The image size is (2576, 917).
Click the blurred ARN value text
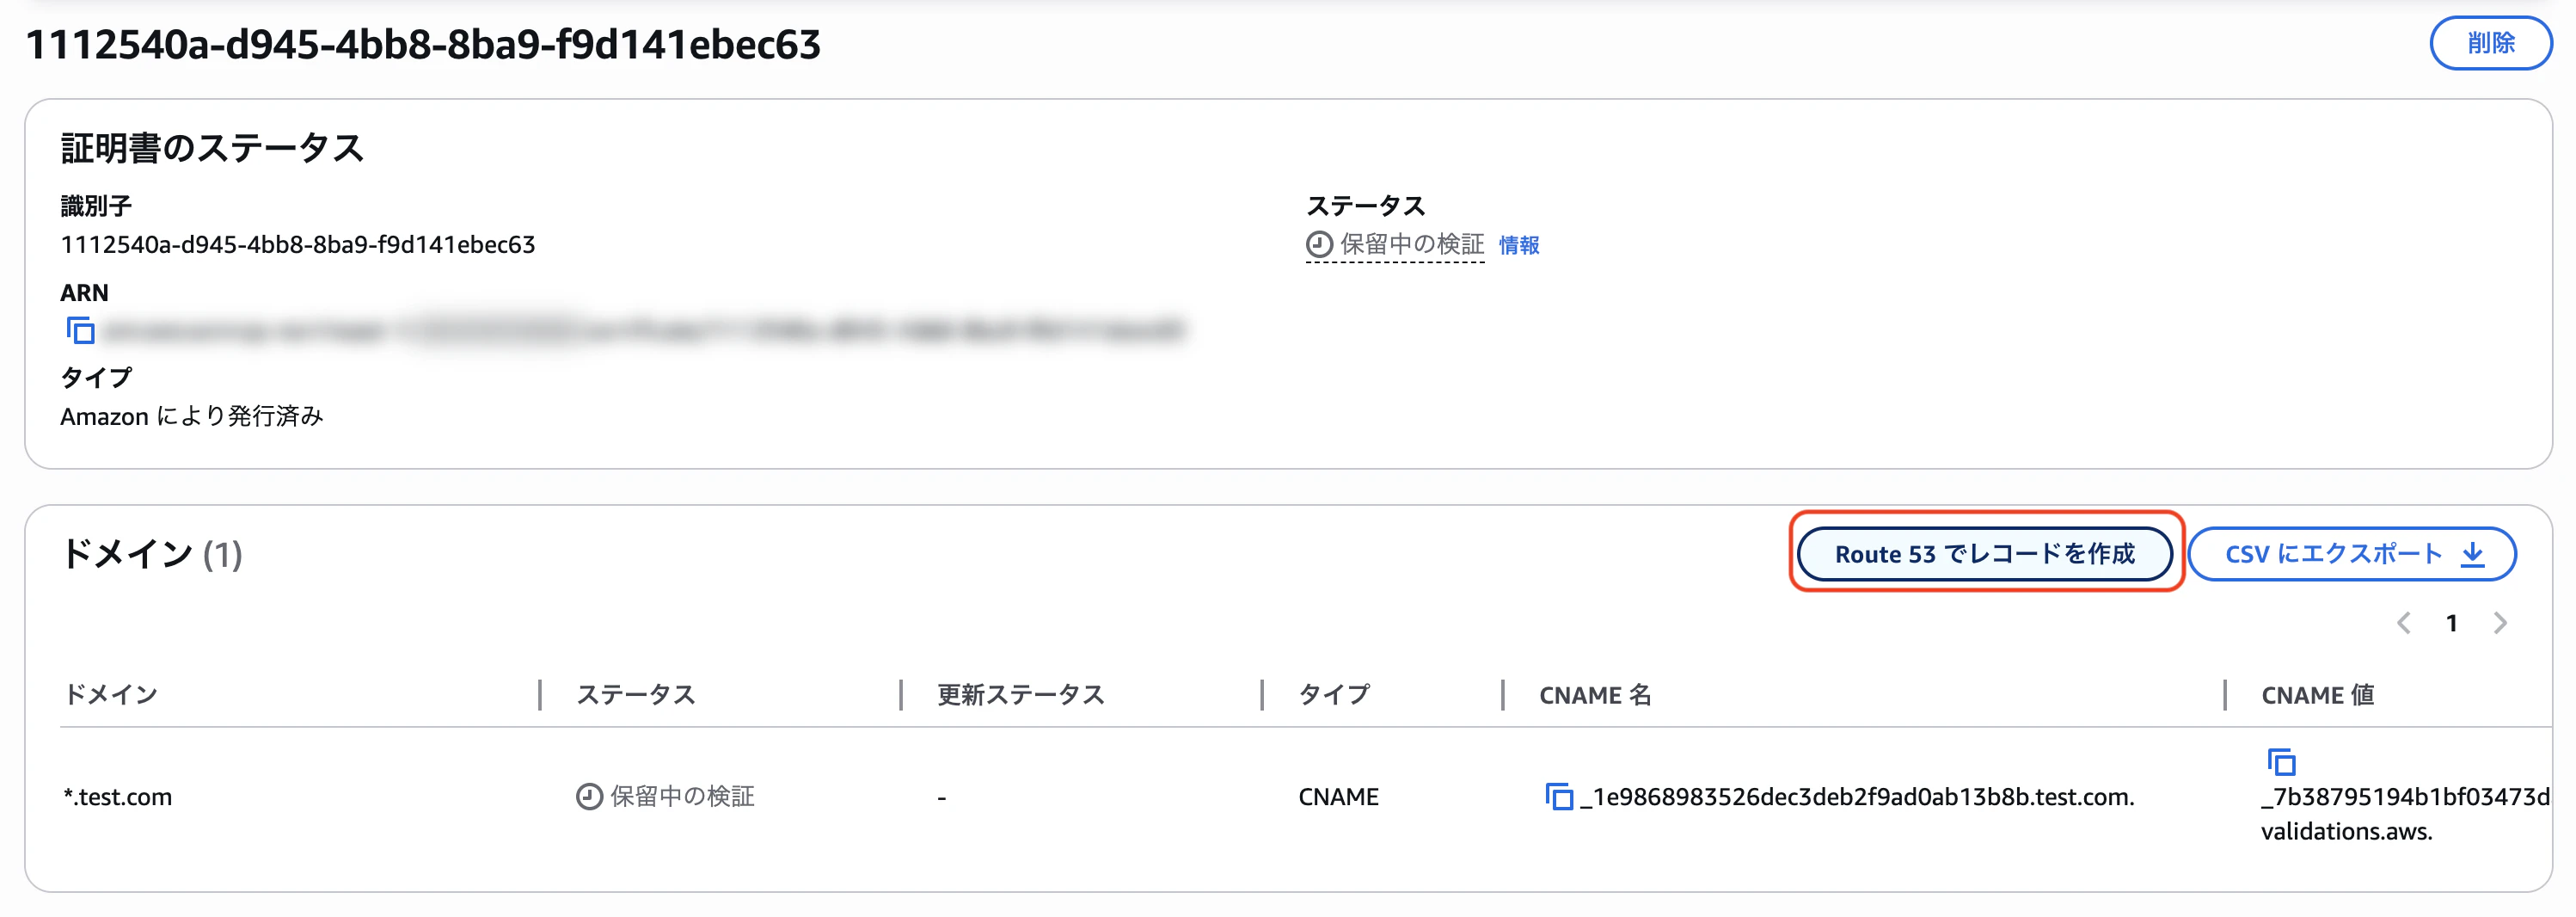coord(645,330)
